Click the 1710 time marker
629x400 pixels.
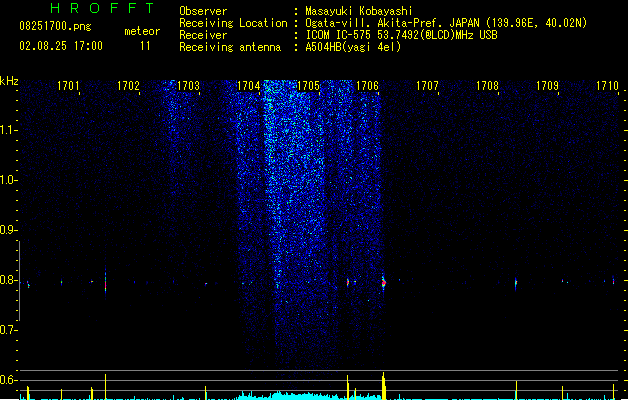(607, 86)
